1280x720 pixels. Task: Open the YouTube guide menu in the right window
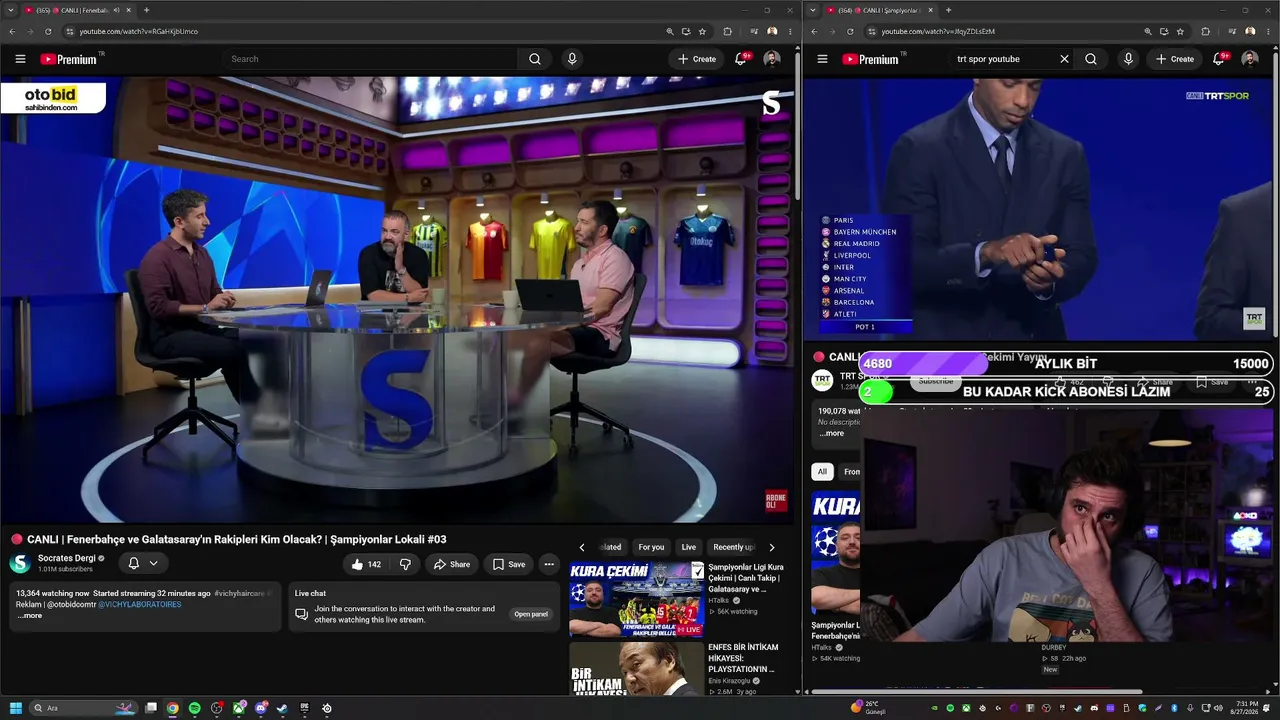coord(822,59)
